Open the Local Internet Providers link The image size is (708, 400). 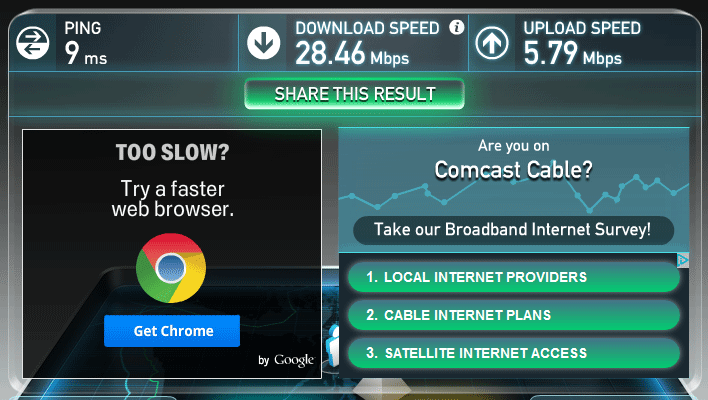[514, 277]
